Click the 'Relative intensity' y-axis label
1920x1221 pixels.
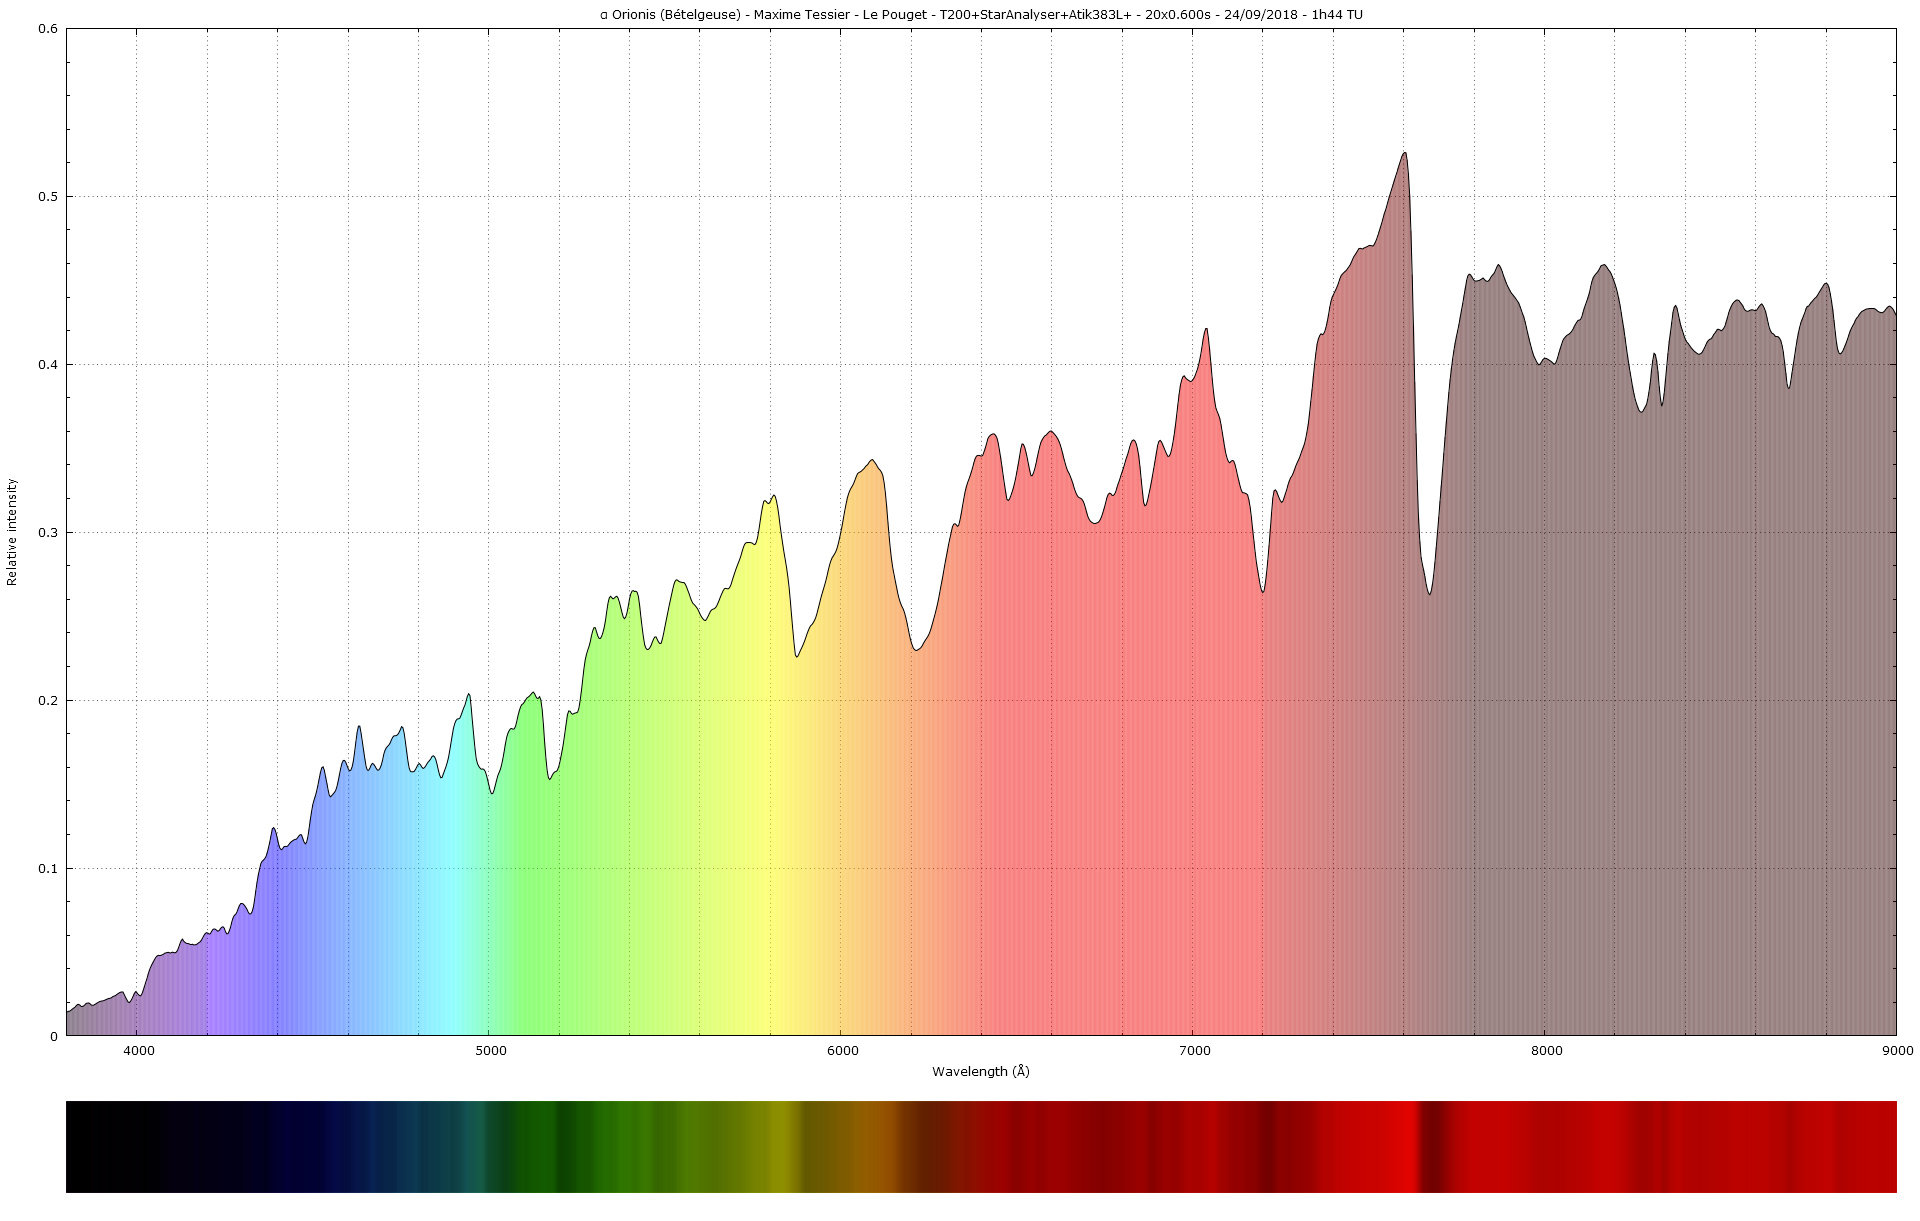click(x=12, y=532)
